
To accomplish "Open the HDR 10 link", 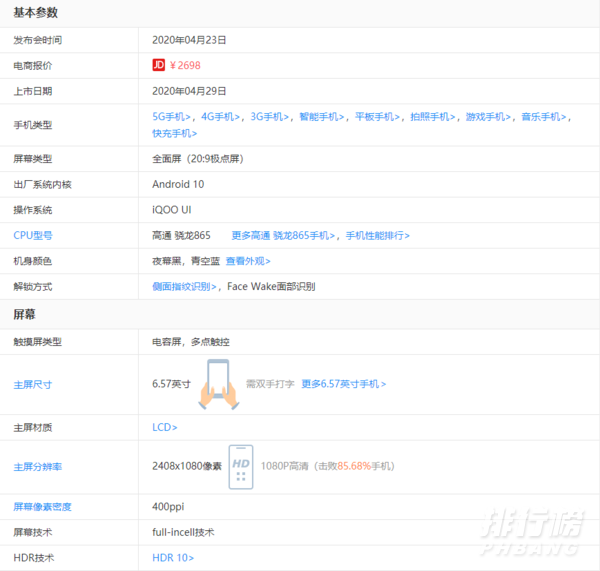I will (173, 558).
